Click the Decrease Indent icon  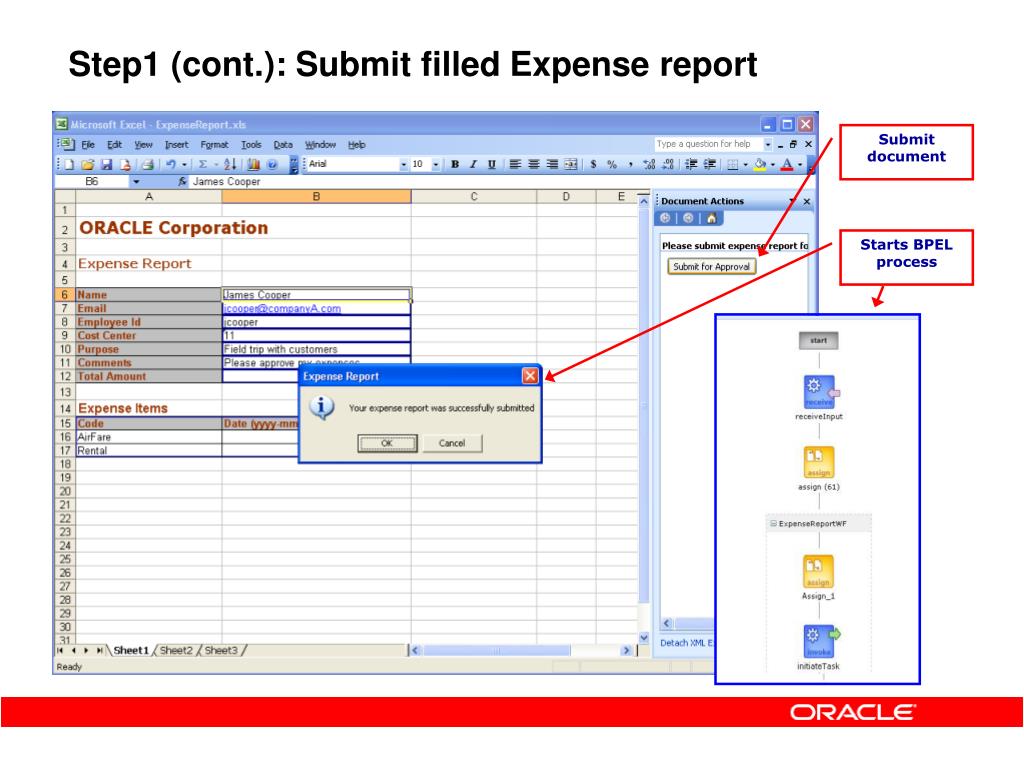[691, 165]
